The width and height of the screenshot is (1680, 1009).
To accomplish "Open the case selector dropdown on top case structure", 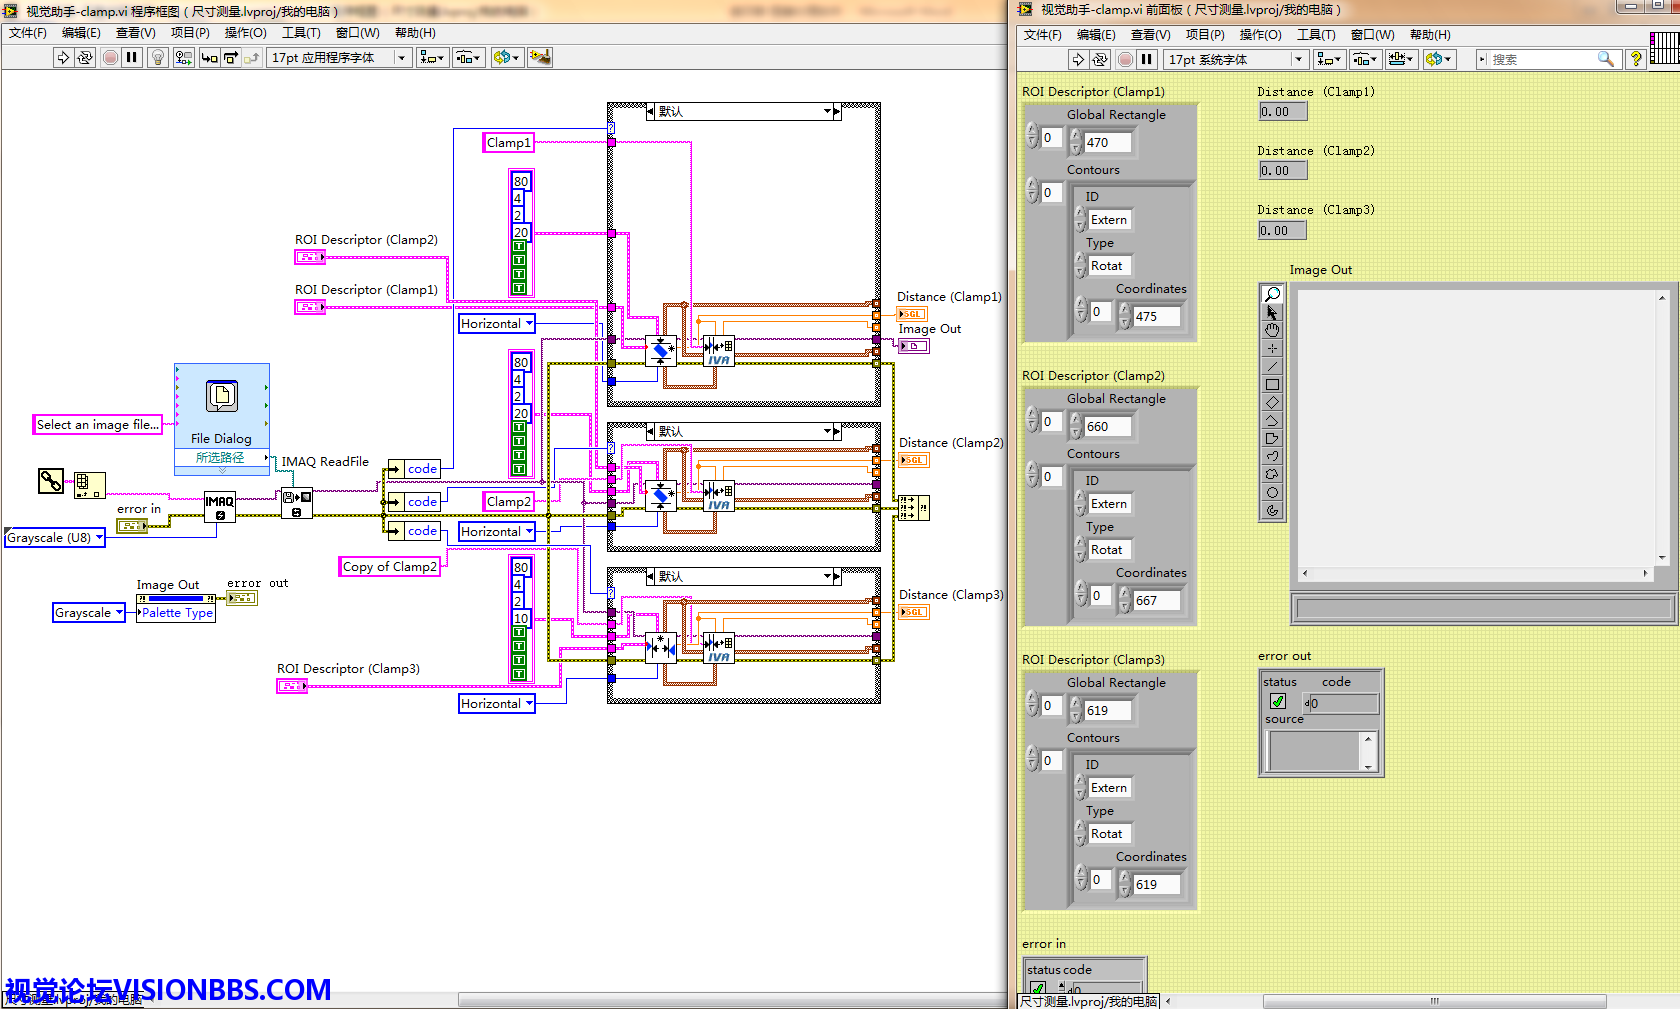I will point(828,112).
